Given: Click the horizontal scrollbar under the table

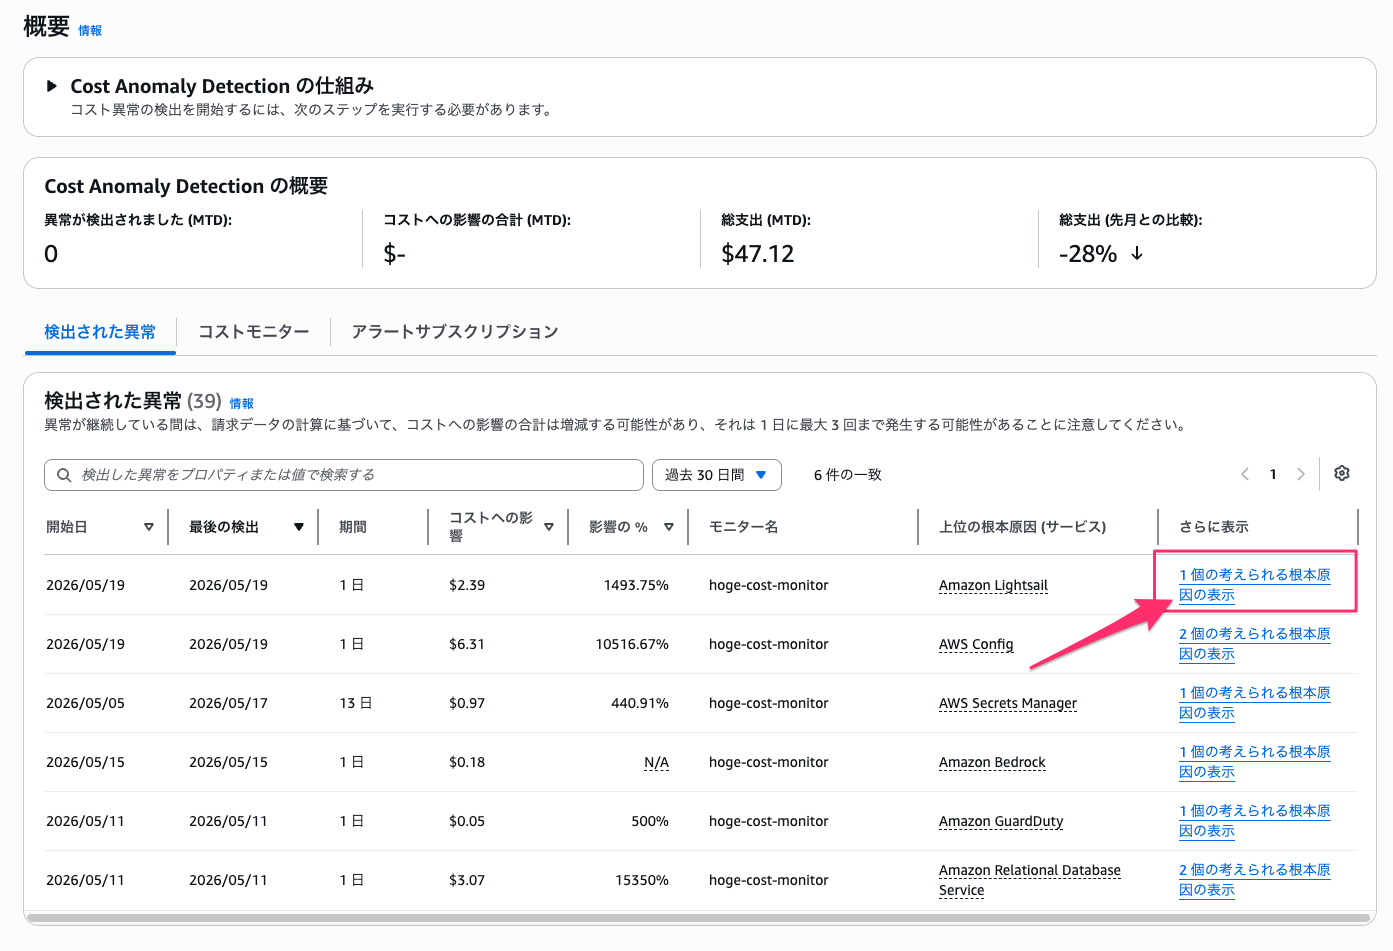Looking at the screenshot, I should (x=698, y=918).
